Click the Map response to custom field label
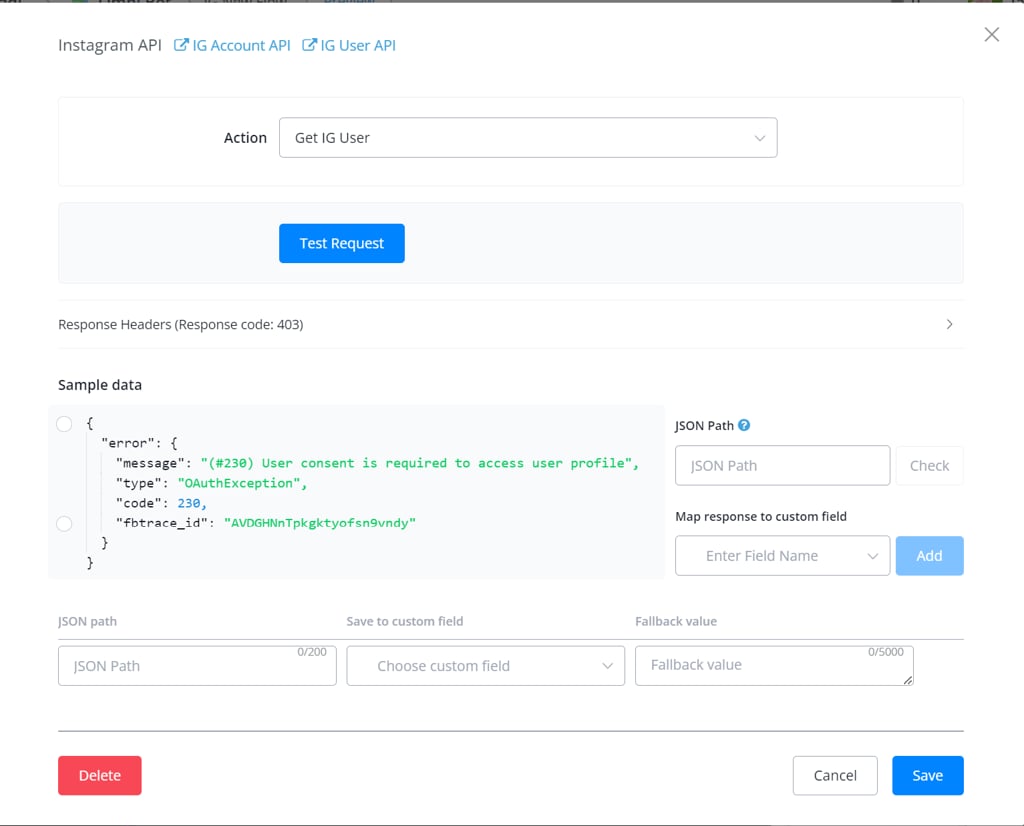The height and width of the screenshot is (826, 1024). (x=761, y=516)
